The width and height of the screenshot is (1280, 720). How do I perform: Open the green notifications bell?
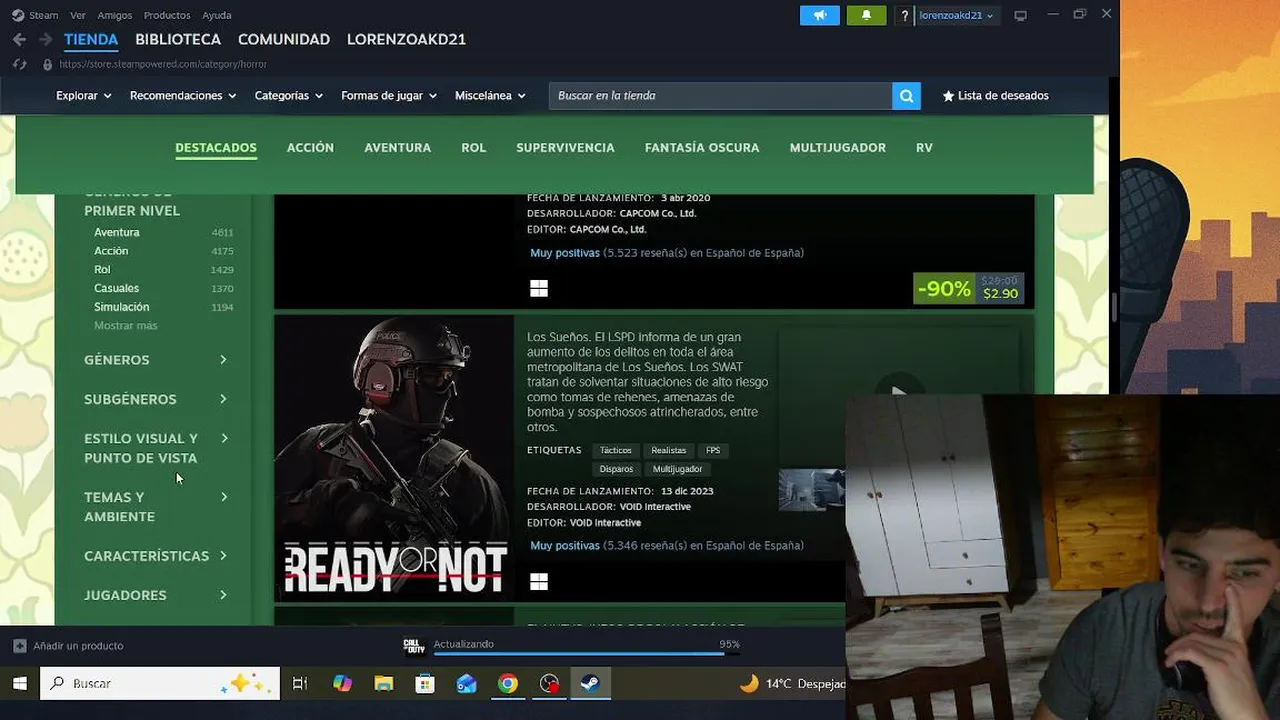(x=866, y=15)
